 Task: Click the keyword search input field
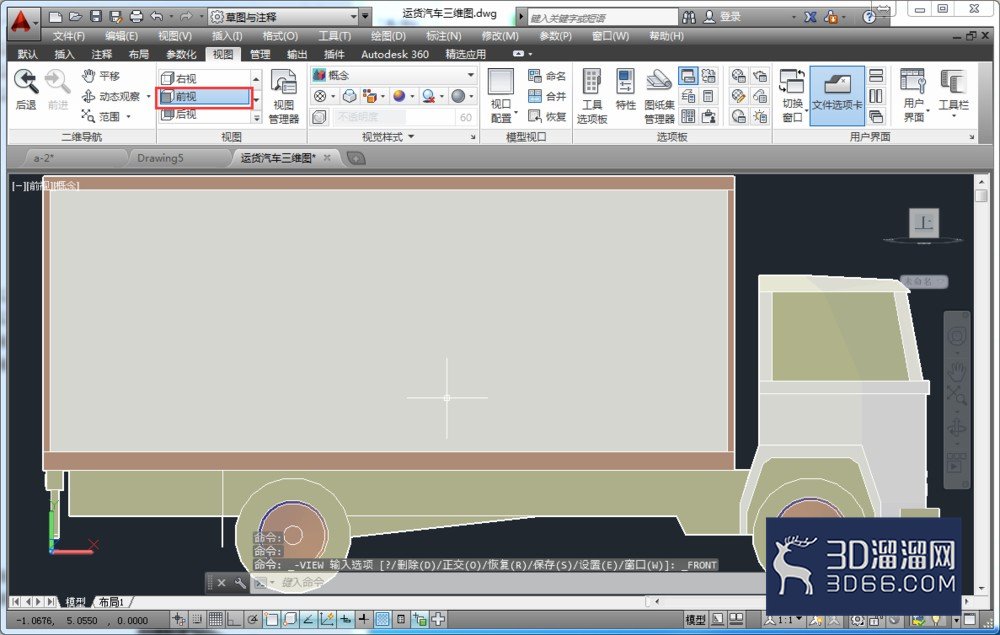pos(602,17)
